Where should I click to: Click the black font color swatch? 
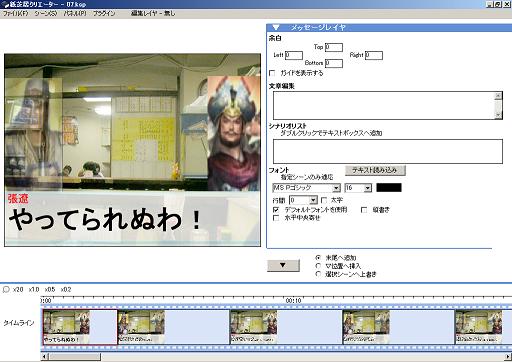389,188
